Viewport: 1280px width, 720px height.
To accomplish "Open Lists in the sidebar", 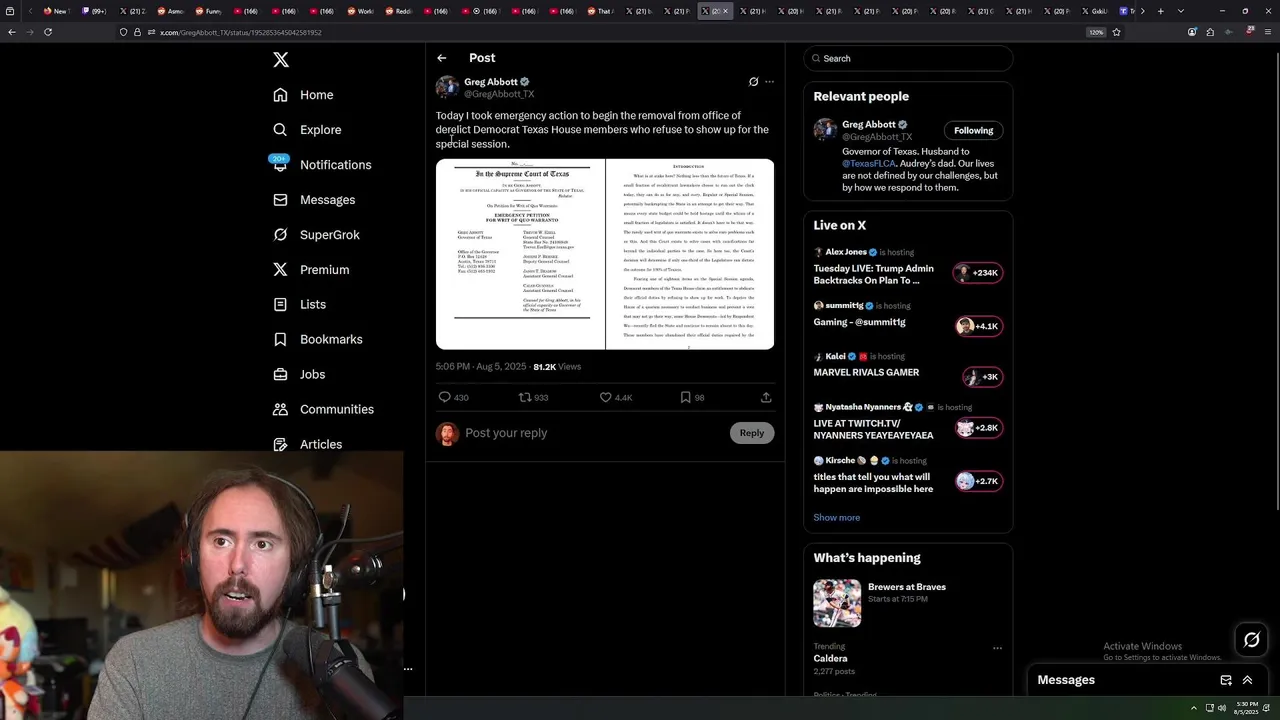I will [x=300, y=304].
